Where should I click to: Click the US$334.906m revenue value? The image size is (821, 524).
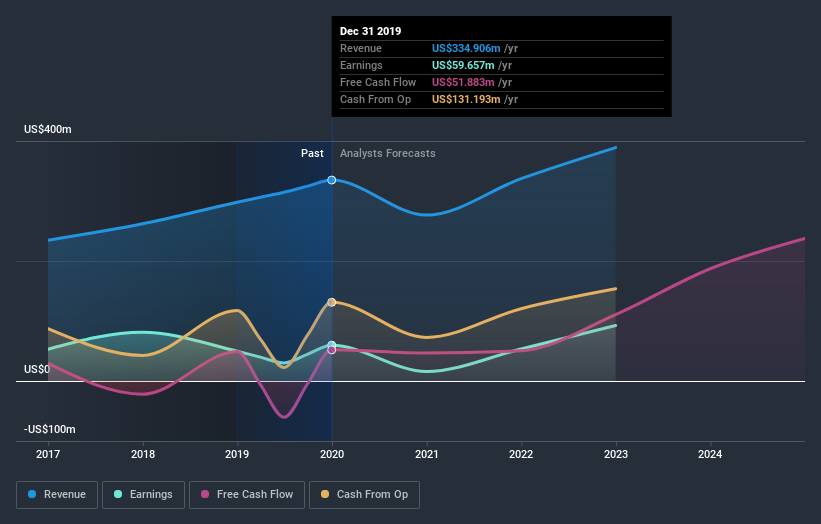[x=466, y=48]
